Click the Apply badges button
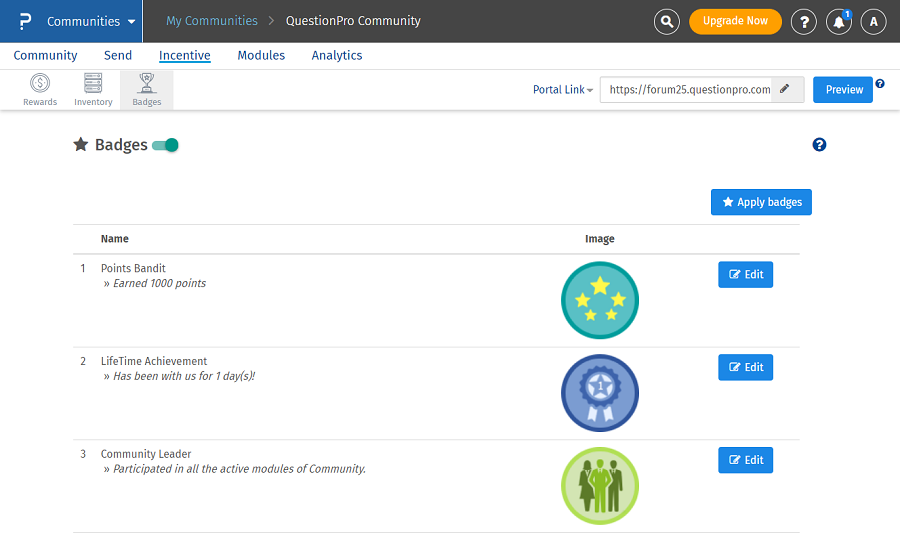Image resolution: width=900 pixels, height=535 pixels. click(x=761, y=202)
